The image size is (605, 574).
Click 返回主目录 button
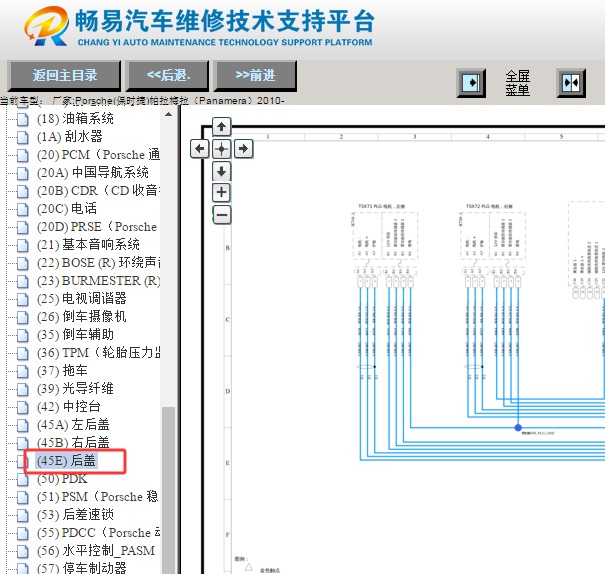pos(64,75)
